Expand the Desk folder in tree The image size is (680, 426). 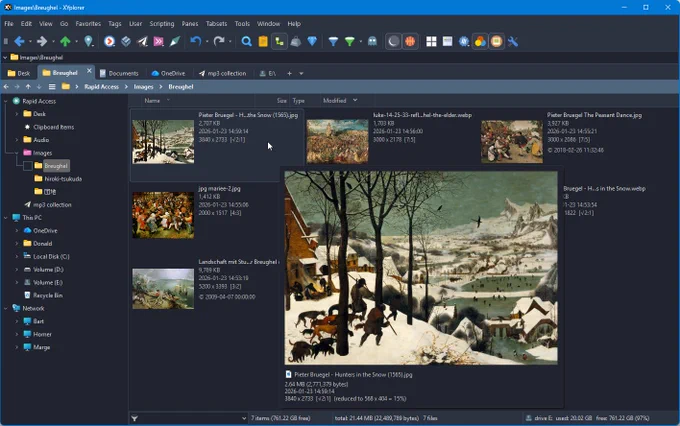point(17,114)
